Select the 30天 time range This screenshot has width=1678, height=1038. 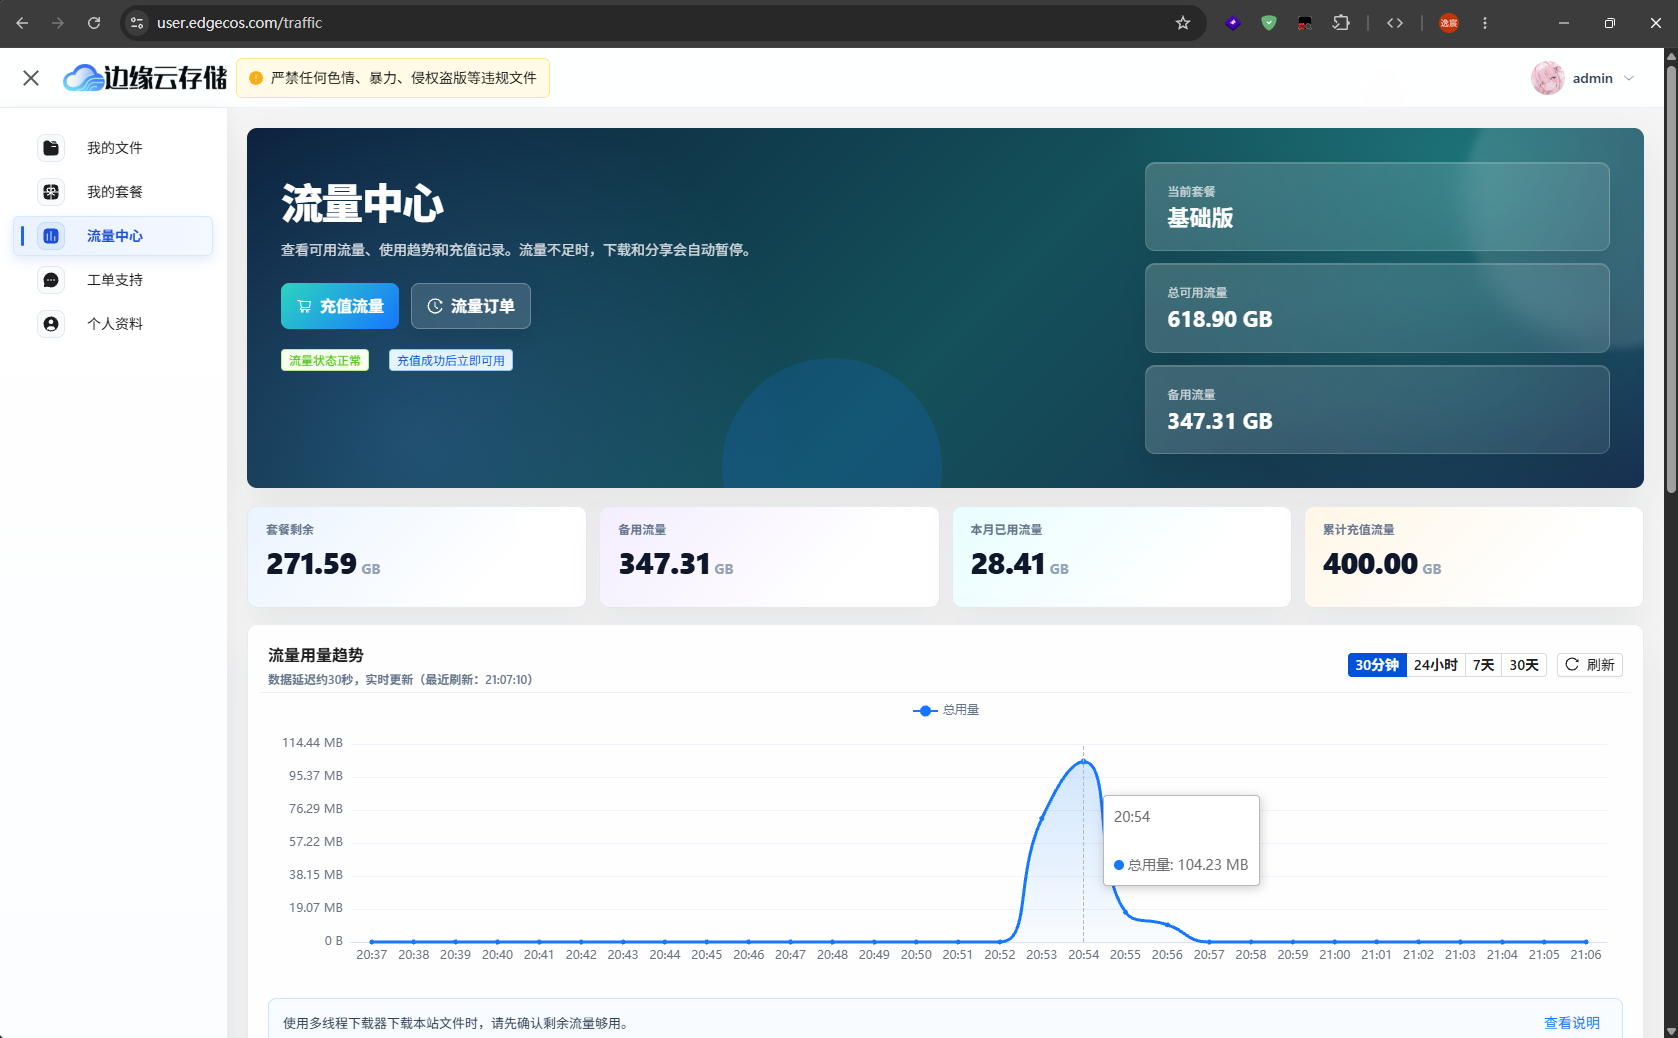1524,665
